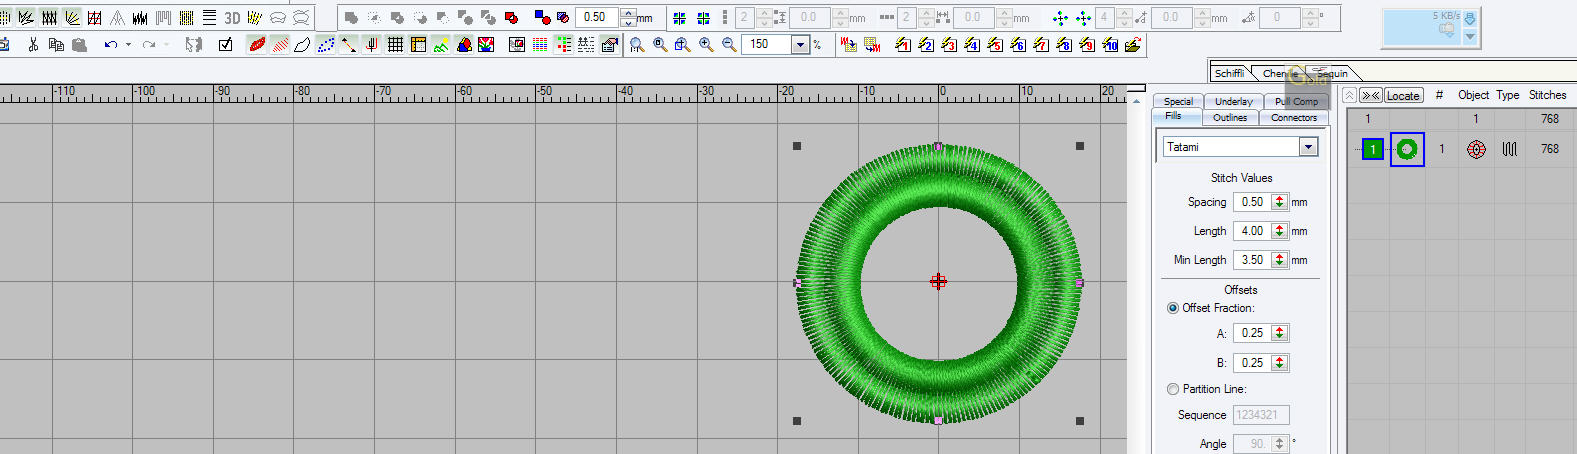Select green color block 1 swatch
The height and width of the screenshot is (454, 1577).
(x=1373, y=149)
